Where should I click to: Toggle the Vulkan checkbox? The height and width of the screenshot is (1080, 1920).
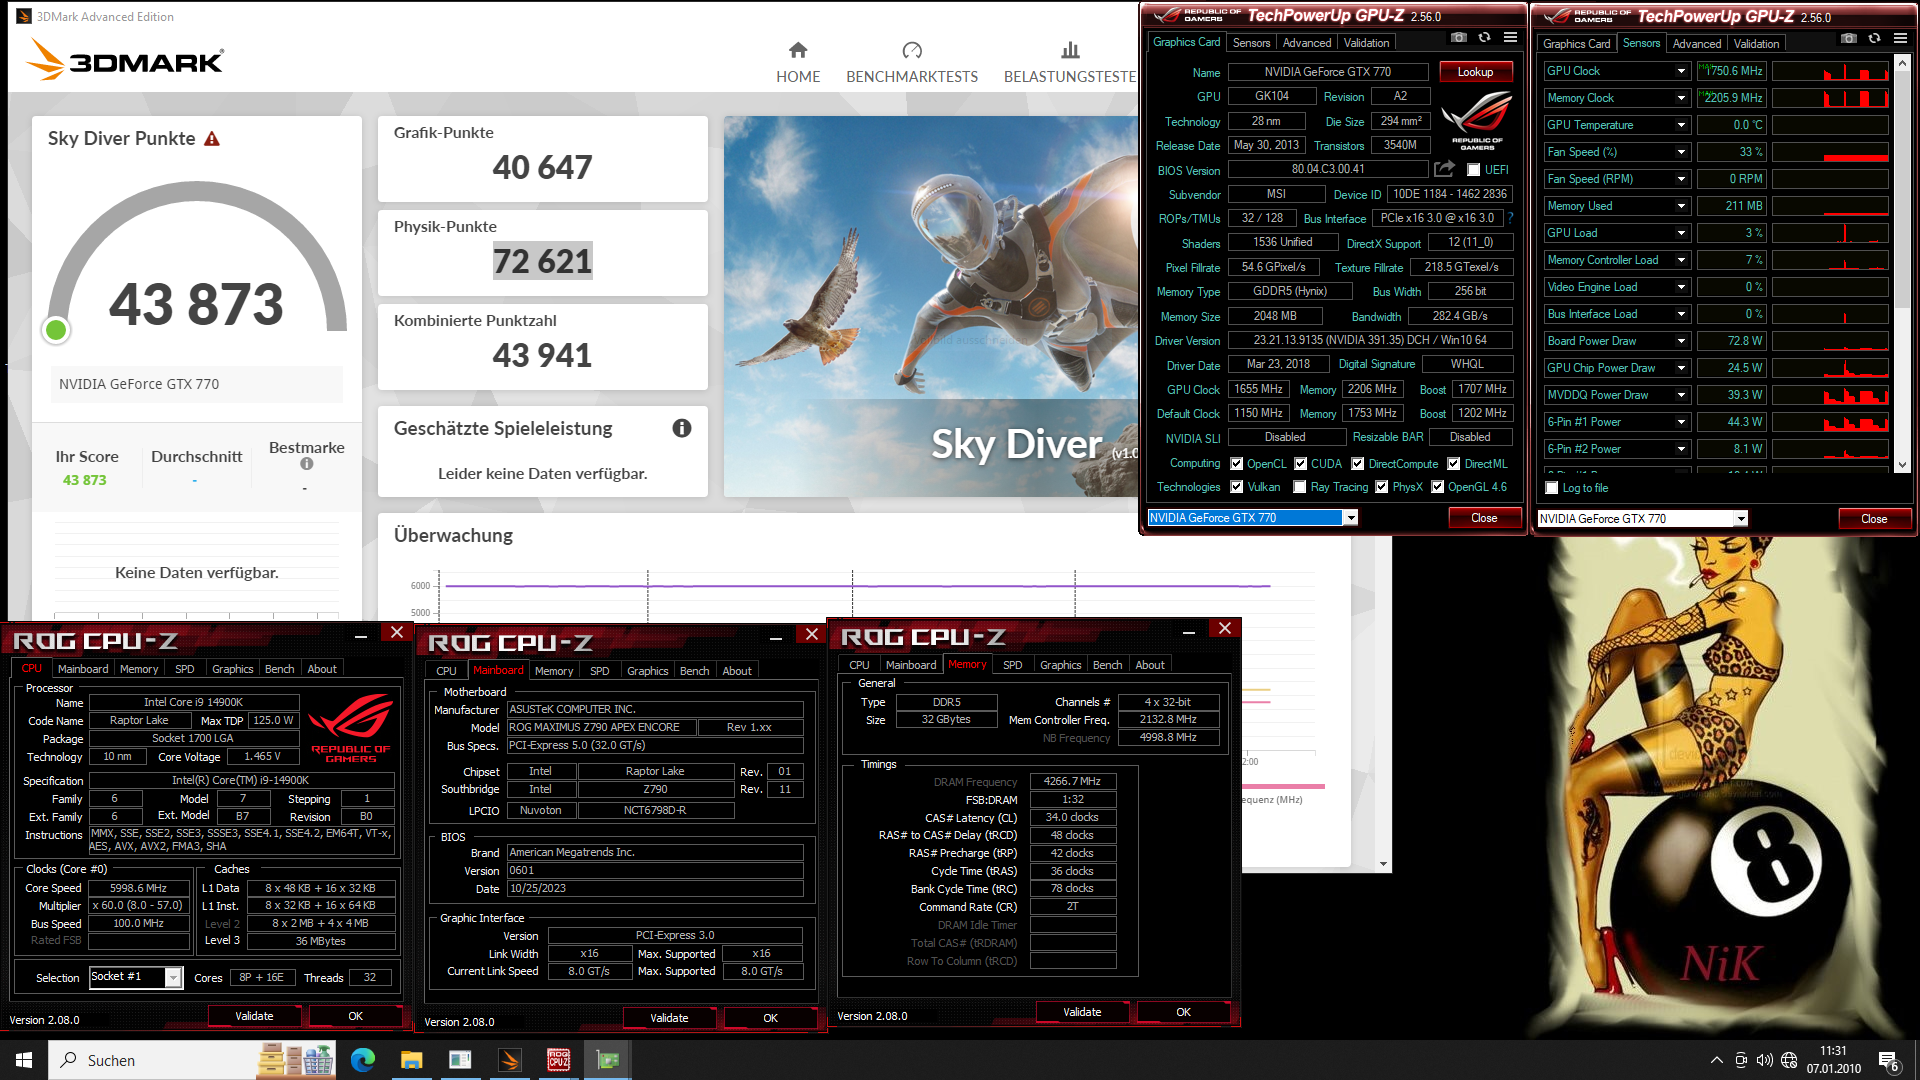[1237, 487]
